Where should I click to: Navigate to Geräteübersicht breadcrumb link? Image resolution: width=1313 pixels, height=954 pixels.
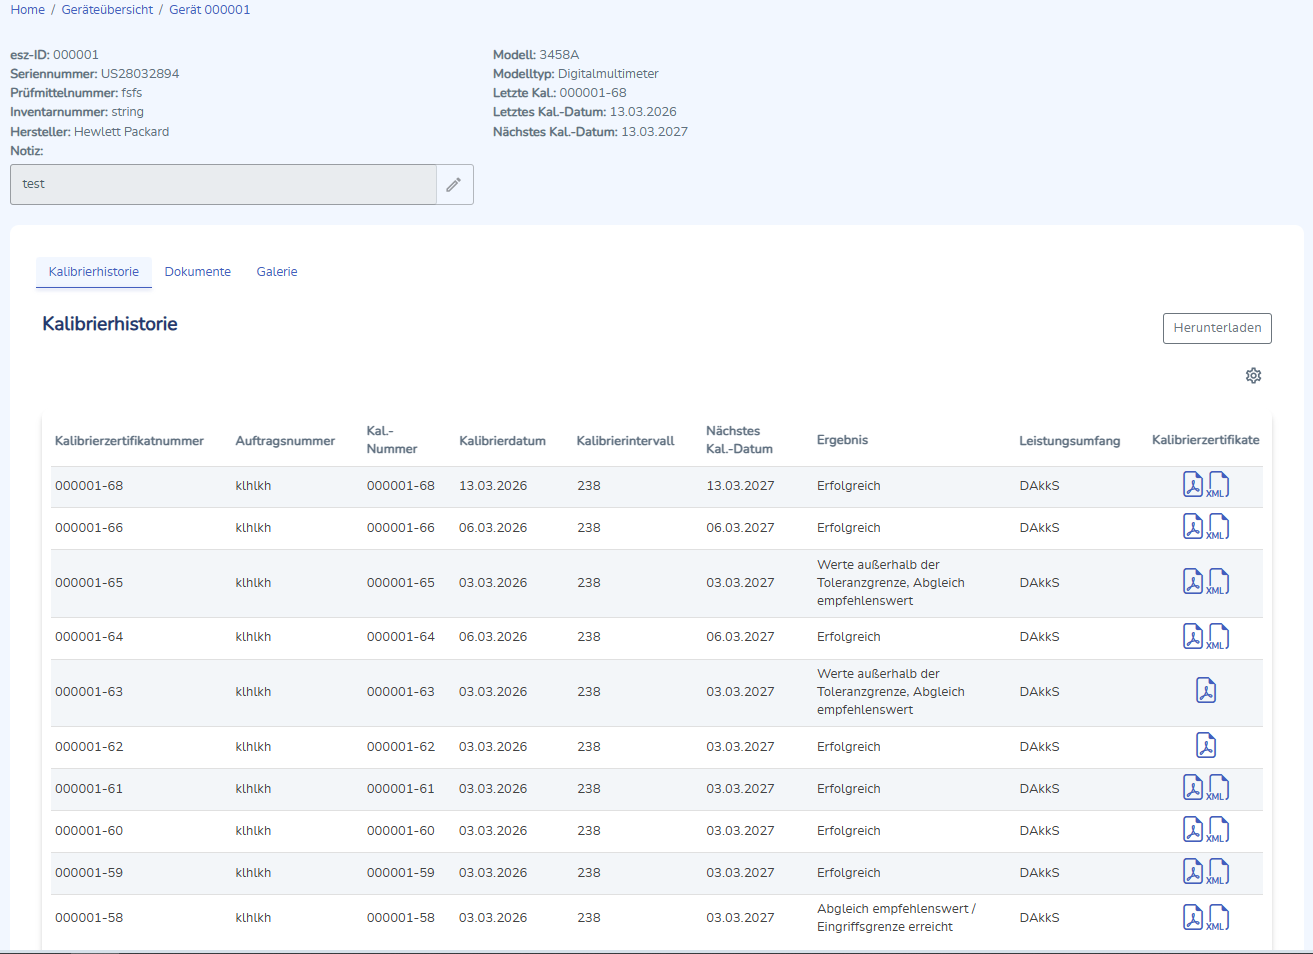(x=107, y=10)
